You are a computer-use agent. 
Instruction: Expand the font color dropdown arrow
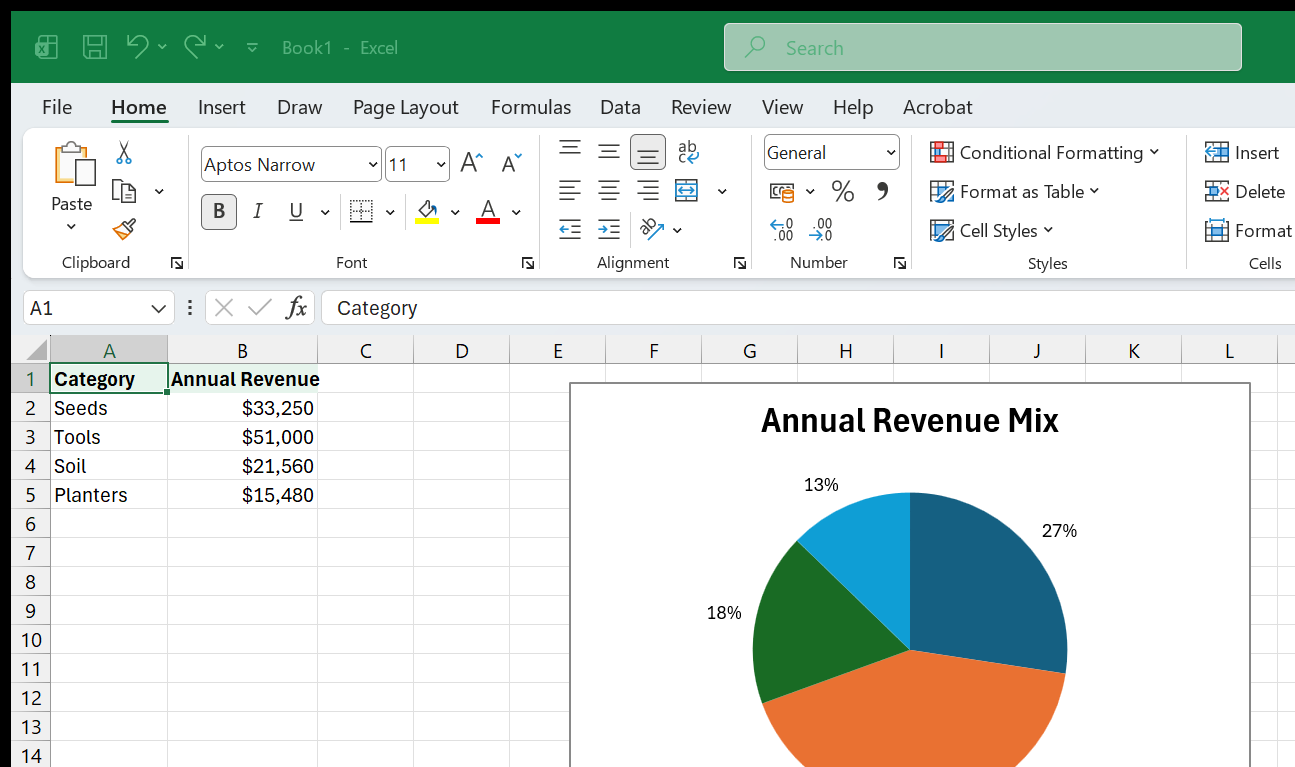pyautogui.click(x=516, y=212)
